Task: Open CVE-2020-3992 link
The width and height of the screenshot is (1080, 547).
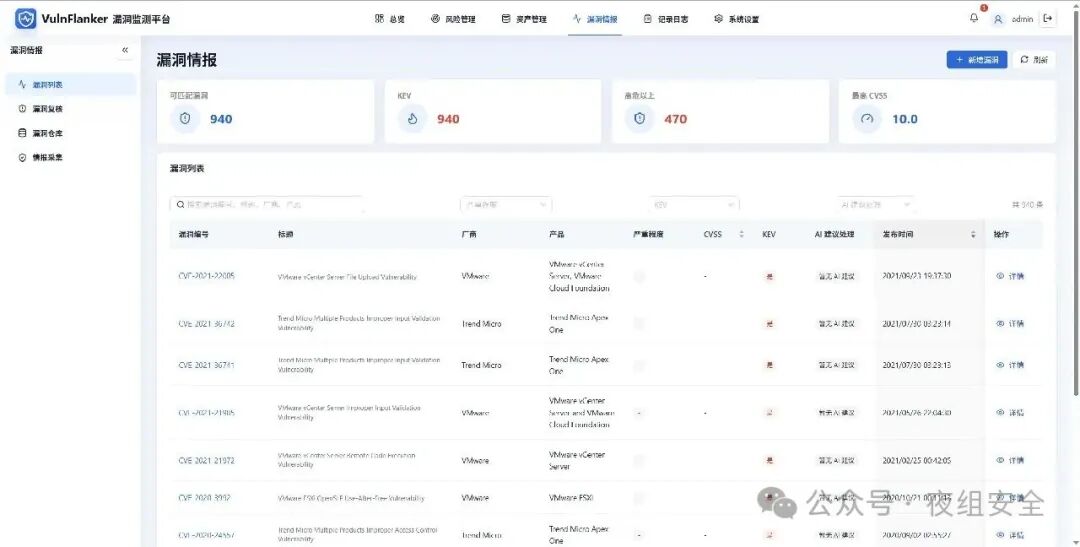Action: click(x=205, y=497)
